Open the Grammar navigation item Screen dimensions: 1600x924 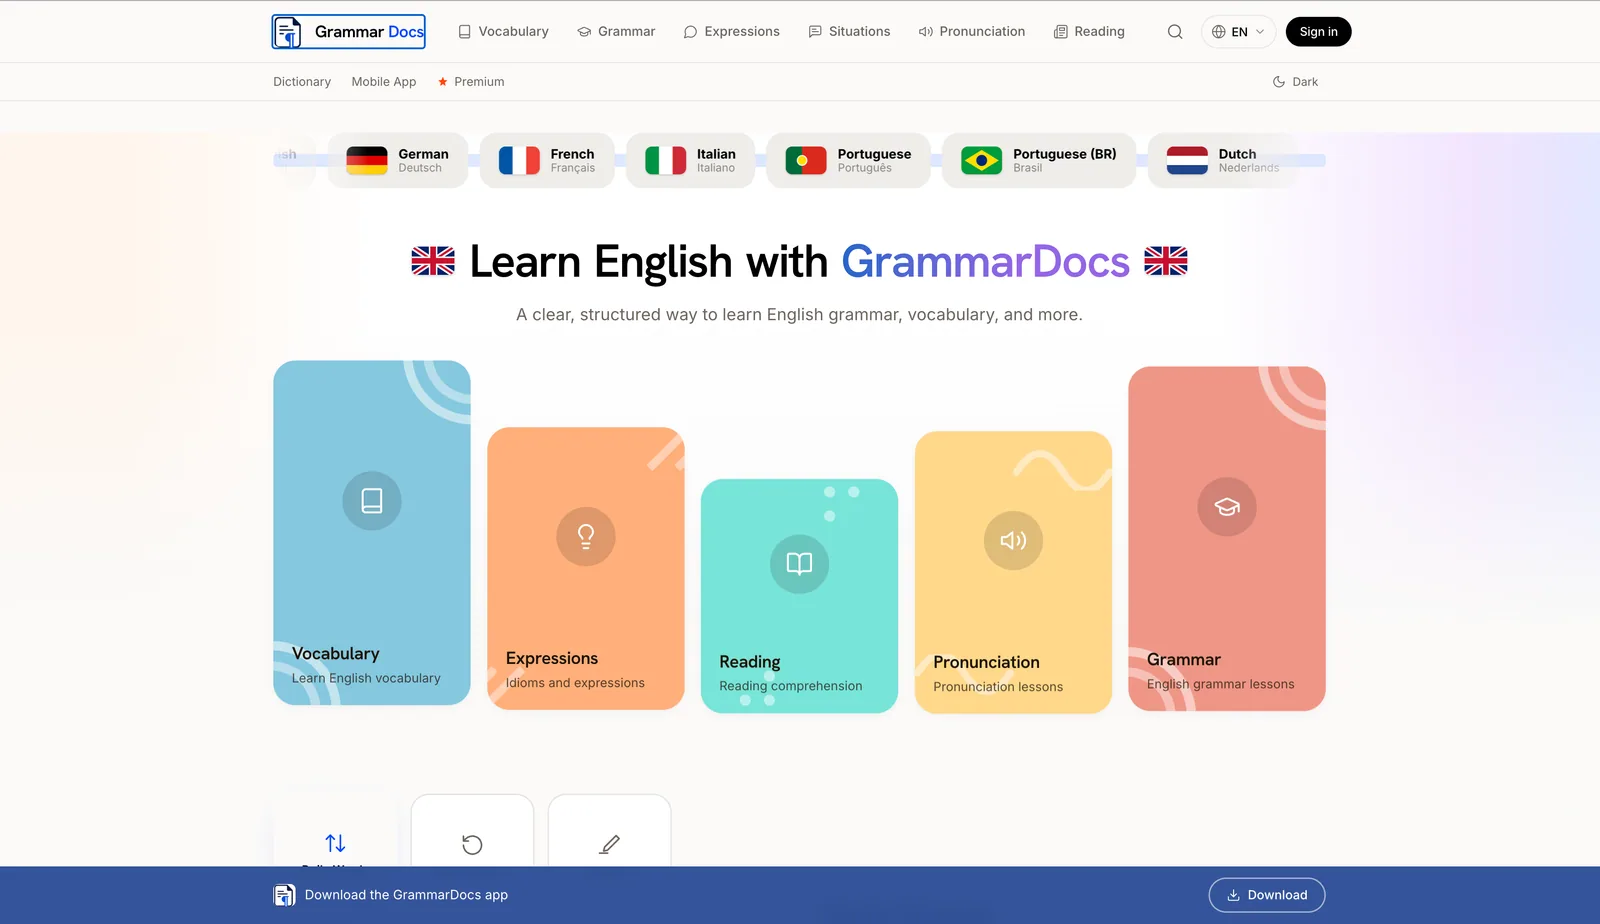(616, 32)
